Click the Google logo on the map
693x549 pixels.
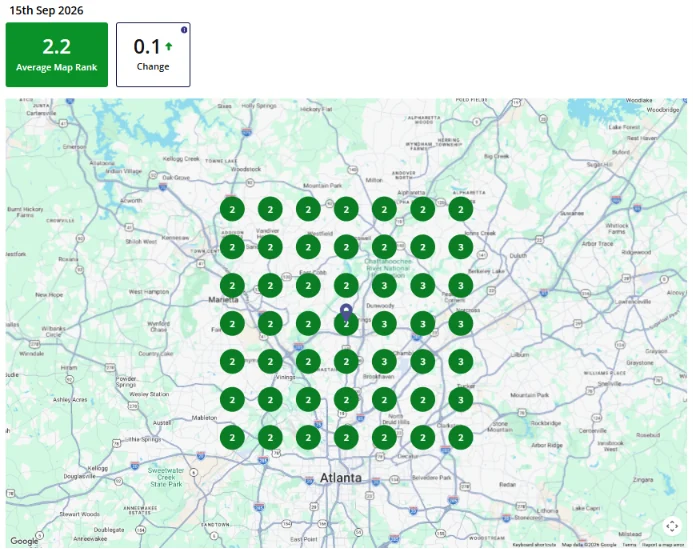(24, 541)
